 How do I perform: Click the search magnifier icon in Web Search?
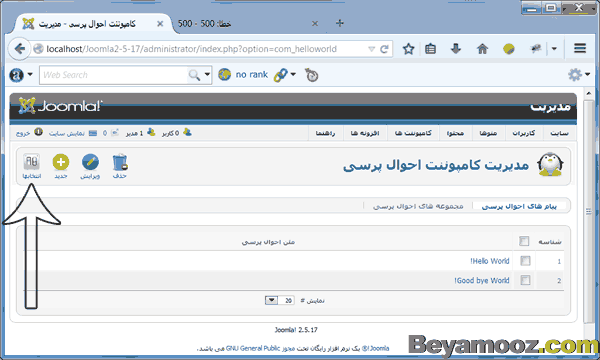click(x=194, y=75)
